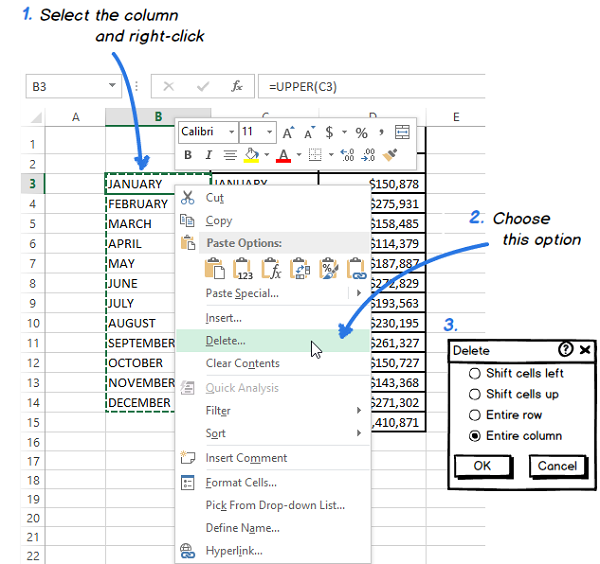
Task: Click Increase Font Size icon
Action: point(289,132)
